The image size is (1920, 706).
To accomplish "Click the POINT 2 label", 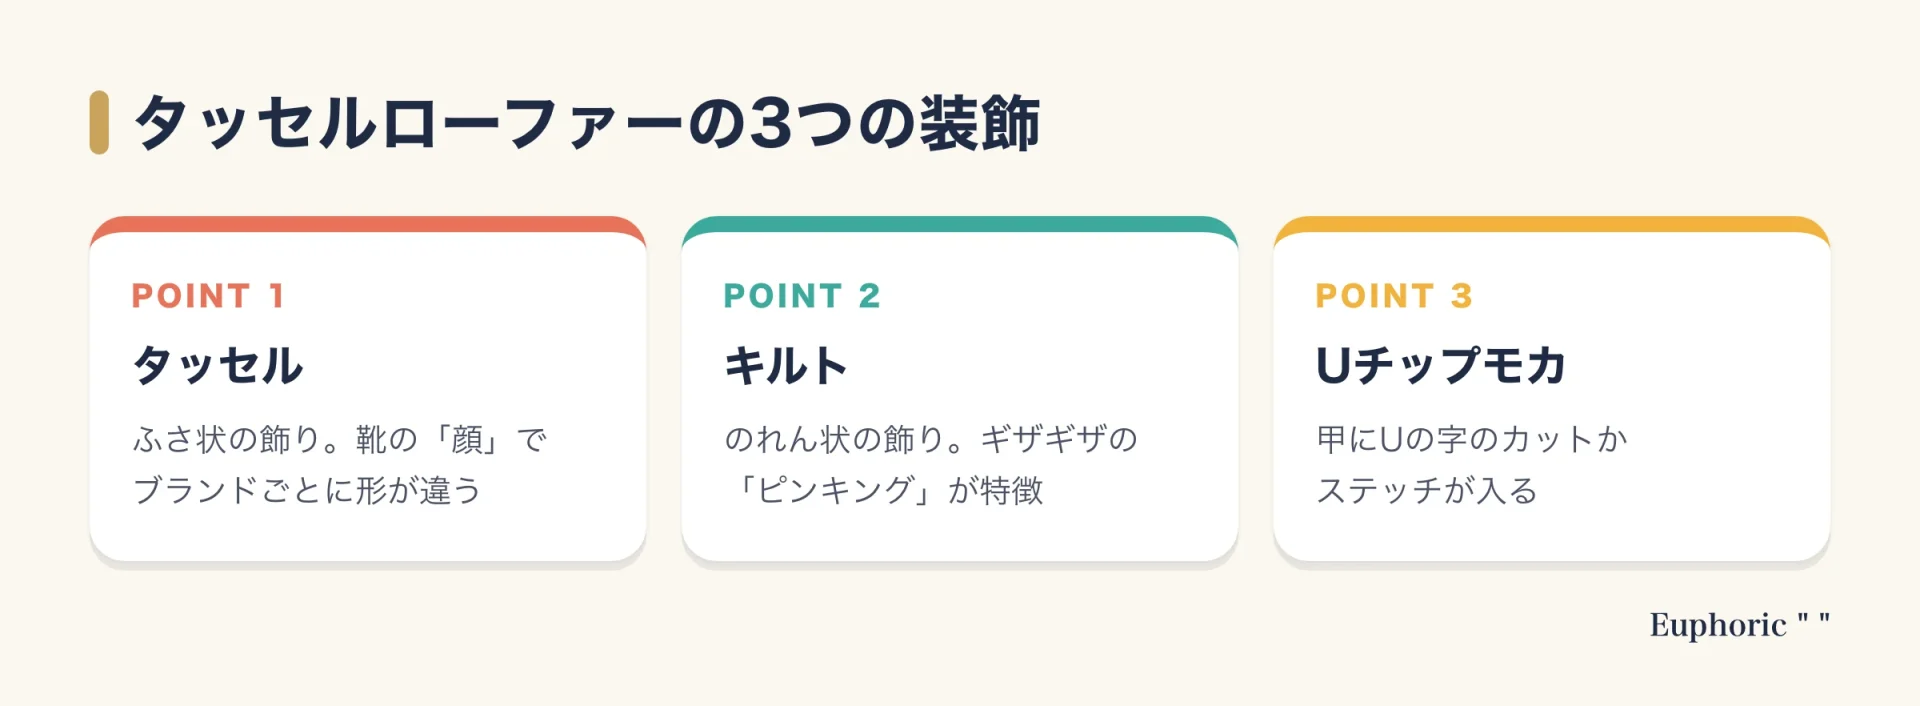I will [802, 296].
